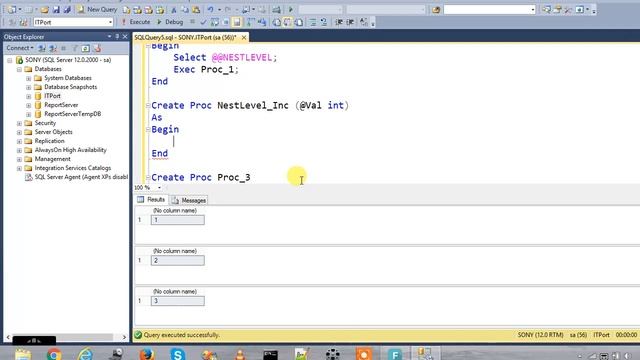Image resolution: width=640 pixels, height=360 pixels.
Task: Toggle Include Actual Execution Plan icon
Action: [x=250, y=22]
